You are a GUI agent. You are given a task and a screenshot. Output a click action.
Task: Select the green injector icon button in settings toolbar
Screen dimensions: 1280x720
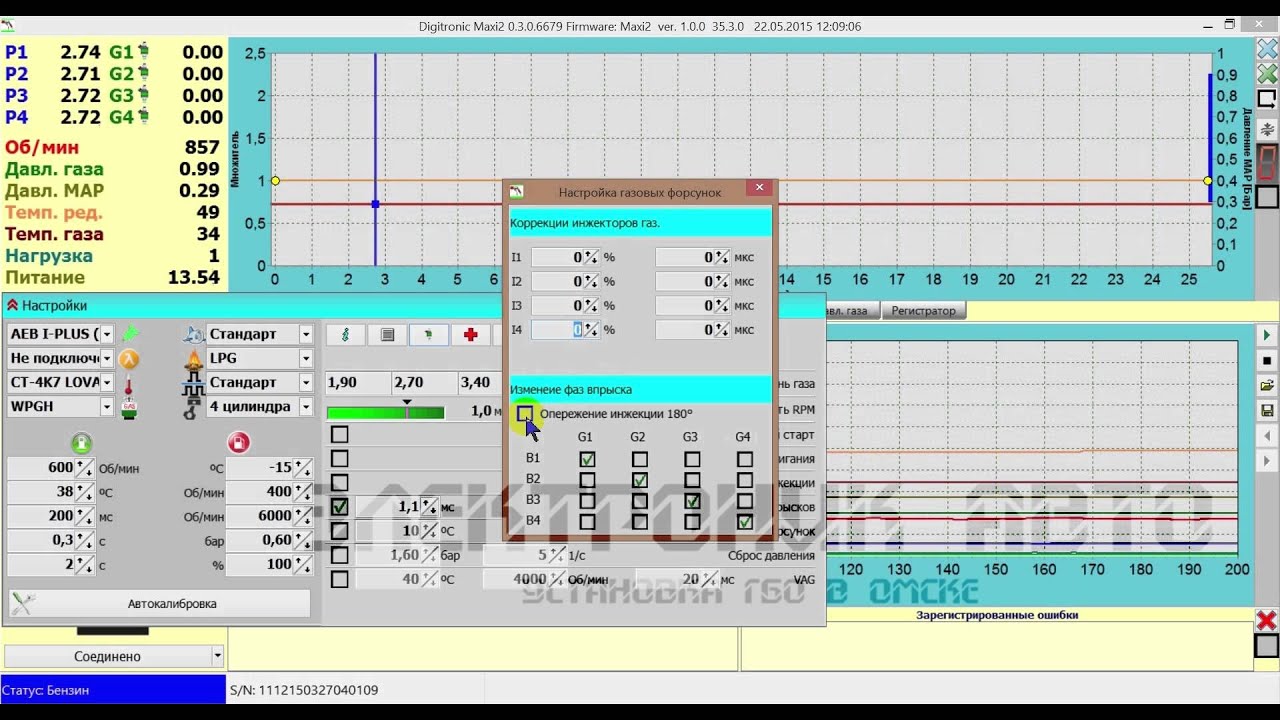click(429, 335)
